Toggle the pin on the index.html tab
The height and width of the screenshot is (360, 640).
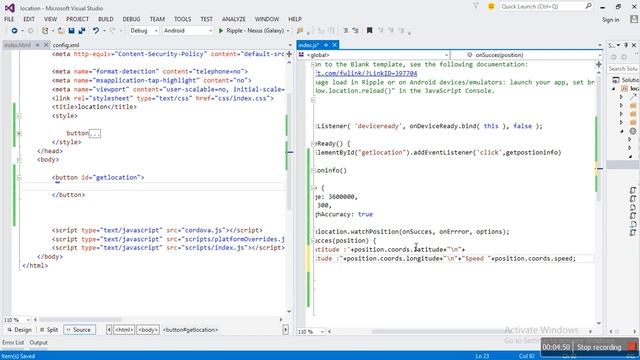tap(37, 45)
